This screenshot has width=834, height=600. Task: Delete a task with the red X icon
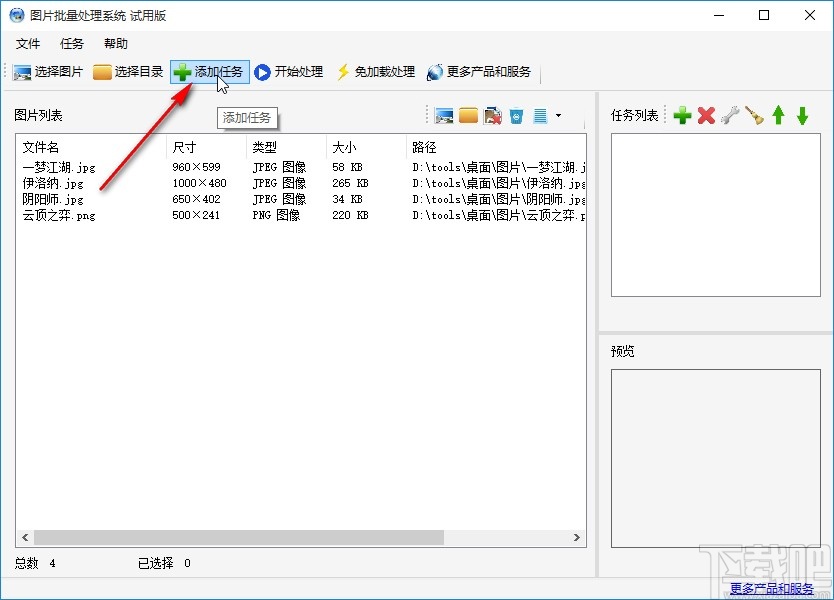(x=706, y=115)
